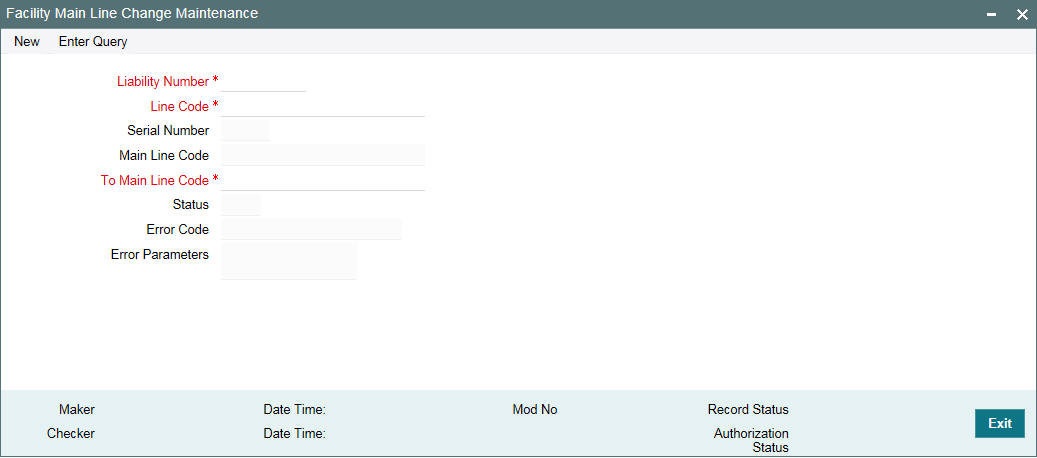The image size is (1037, 458).
Task: Select the Main Line Code field
Action: pos(323,155)
